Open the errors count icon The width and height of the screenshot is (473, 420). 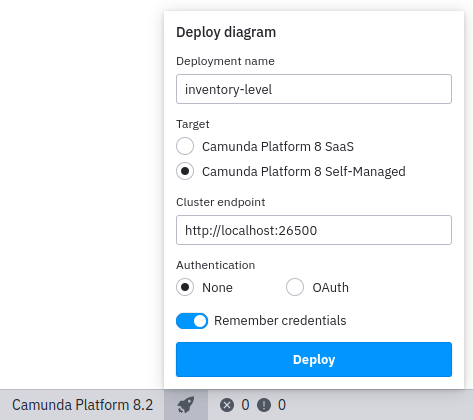point(227,405)
